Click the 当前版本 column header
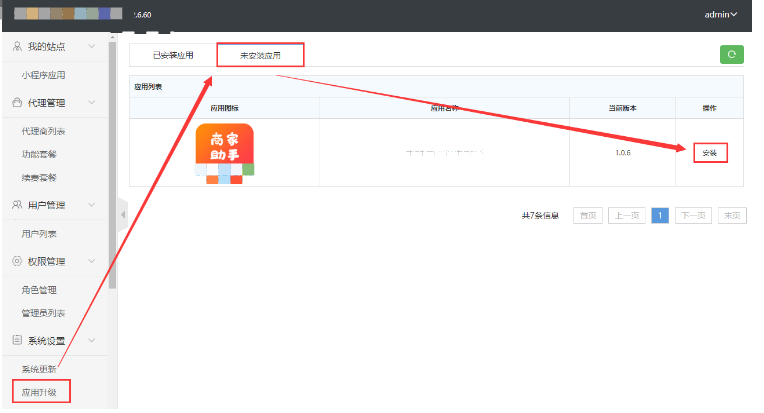 tap(623, 108)
